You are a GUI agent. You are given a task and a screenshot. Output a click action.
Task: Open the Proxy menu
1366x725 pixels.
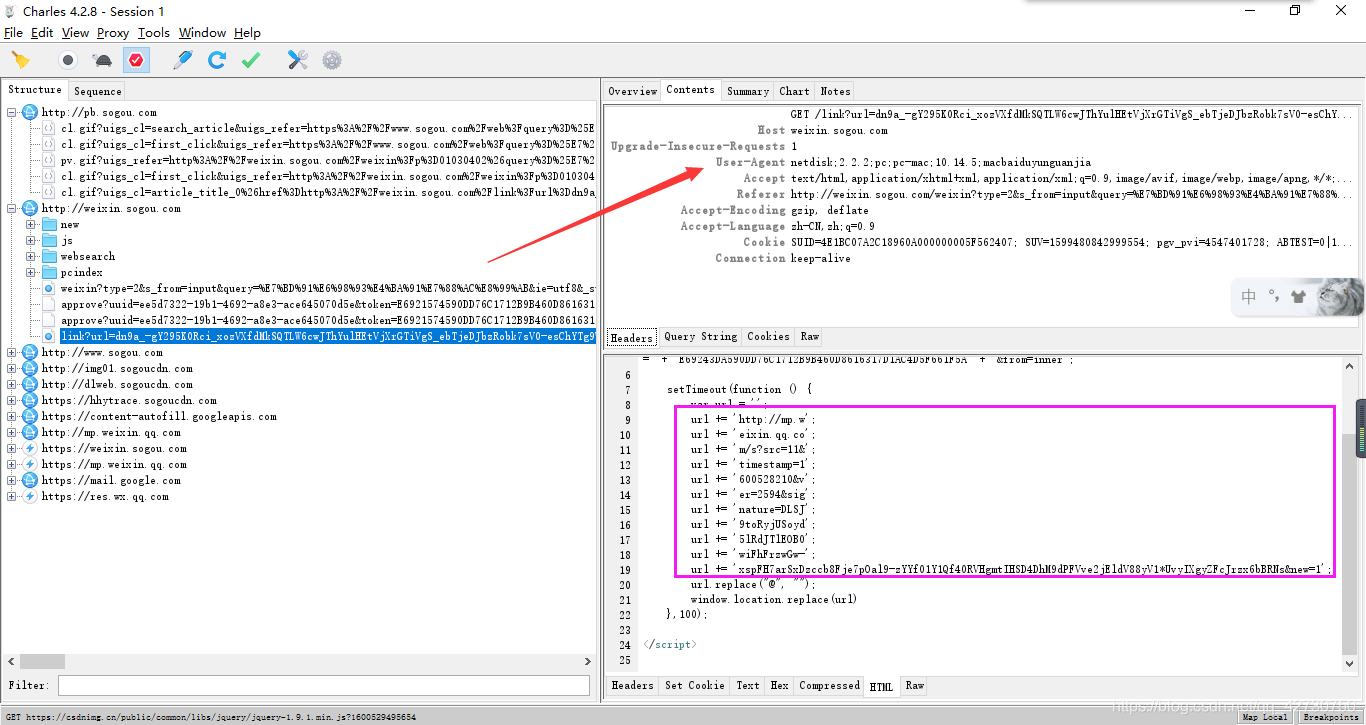pyautogui.click(x=113, y=33)
